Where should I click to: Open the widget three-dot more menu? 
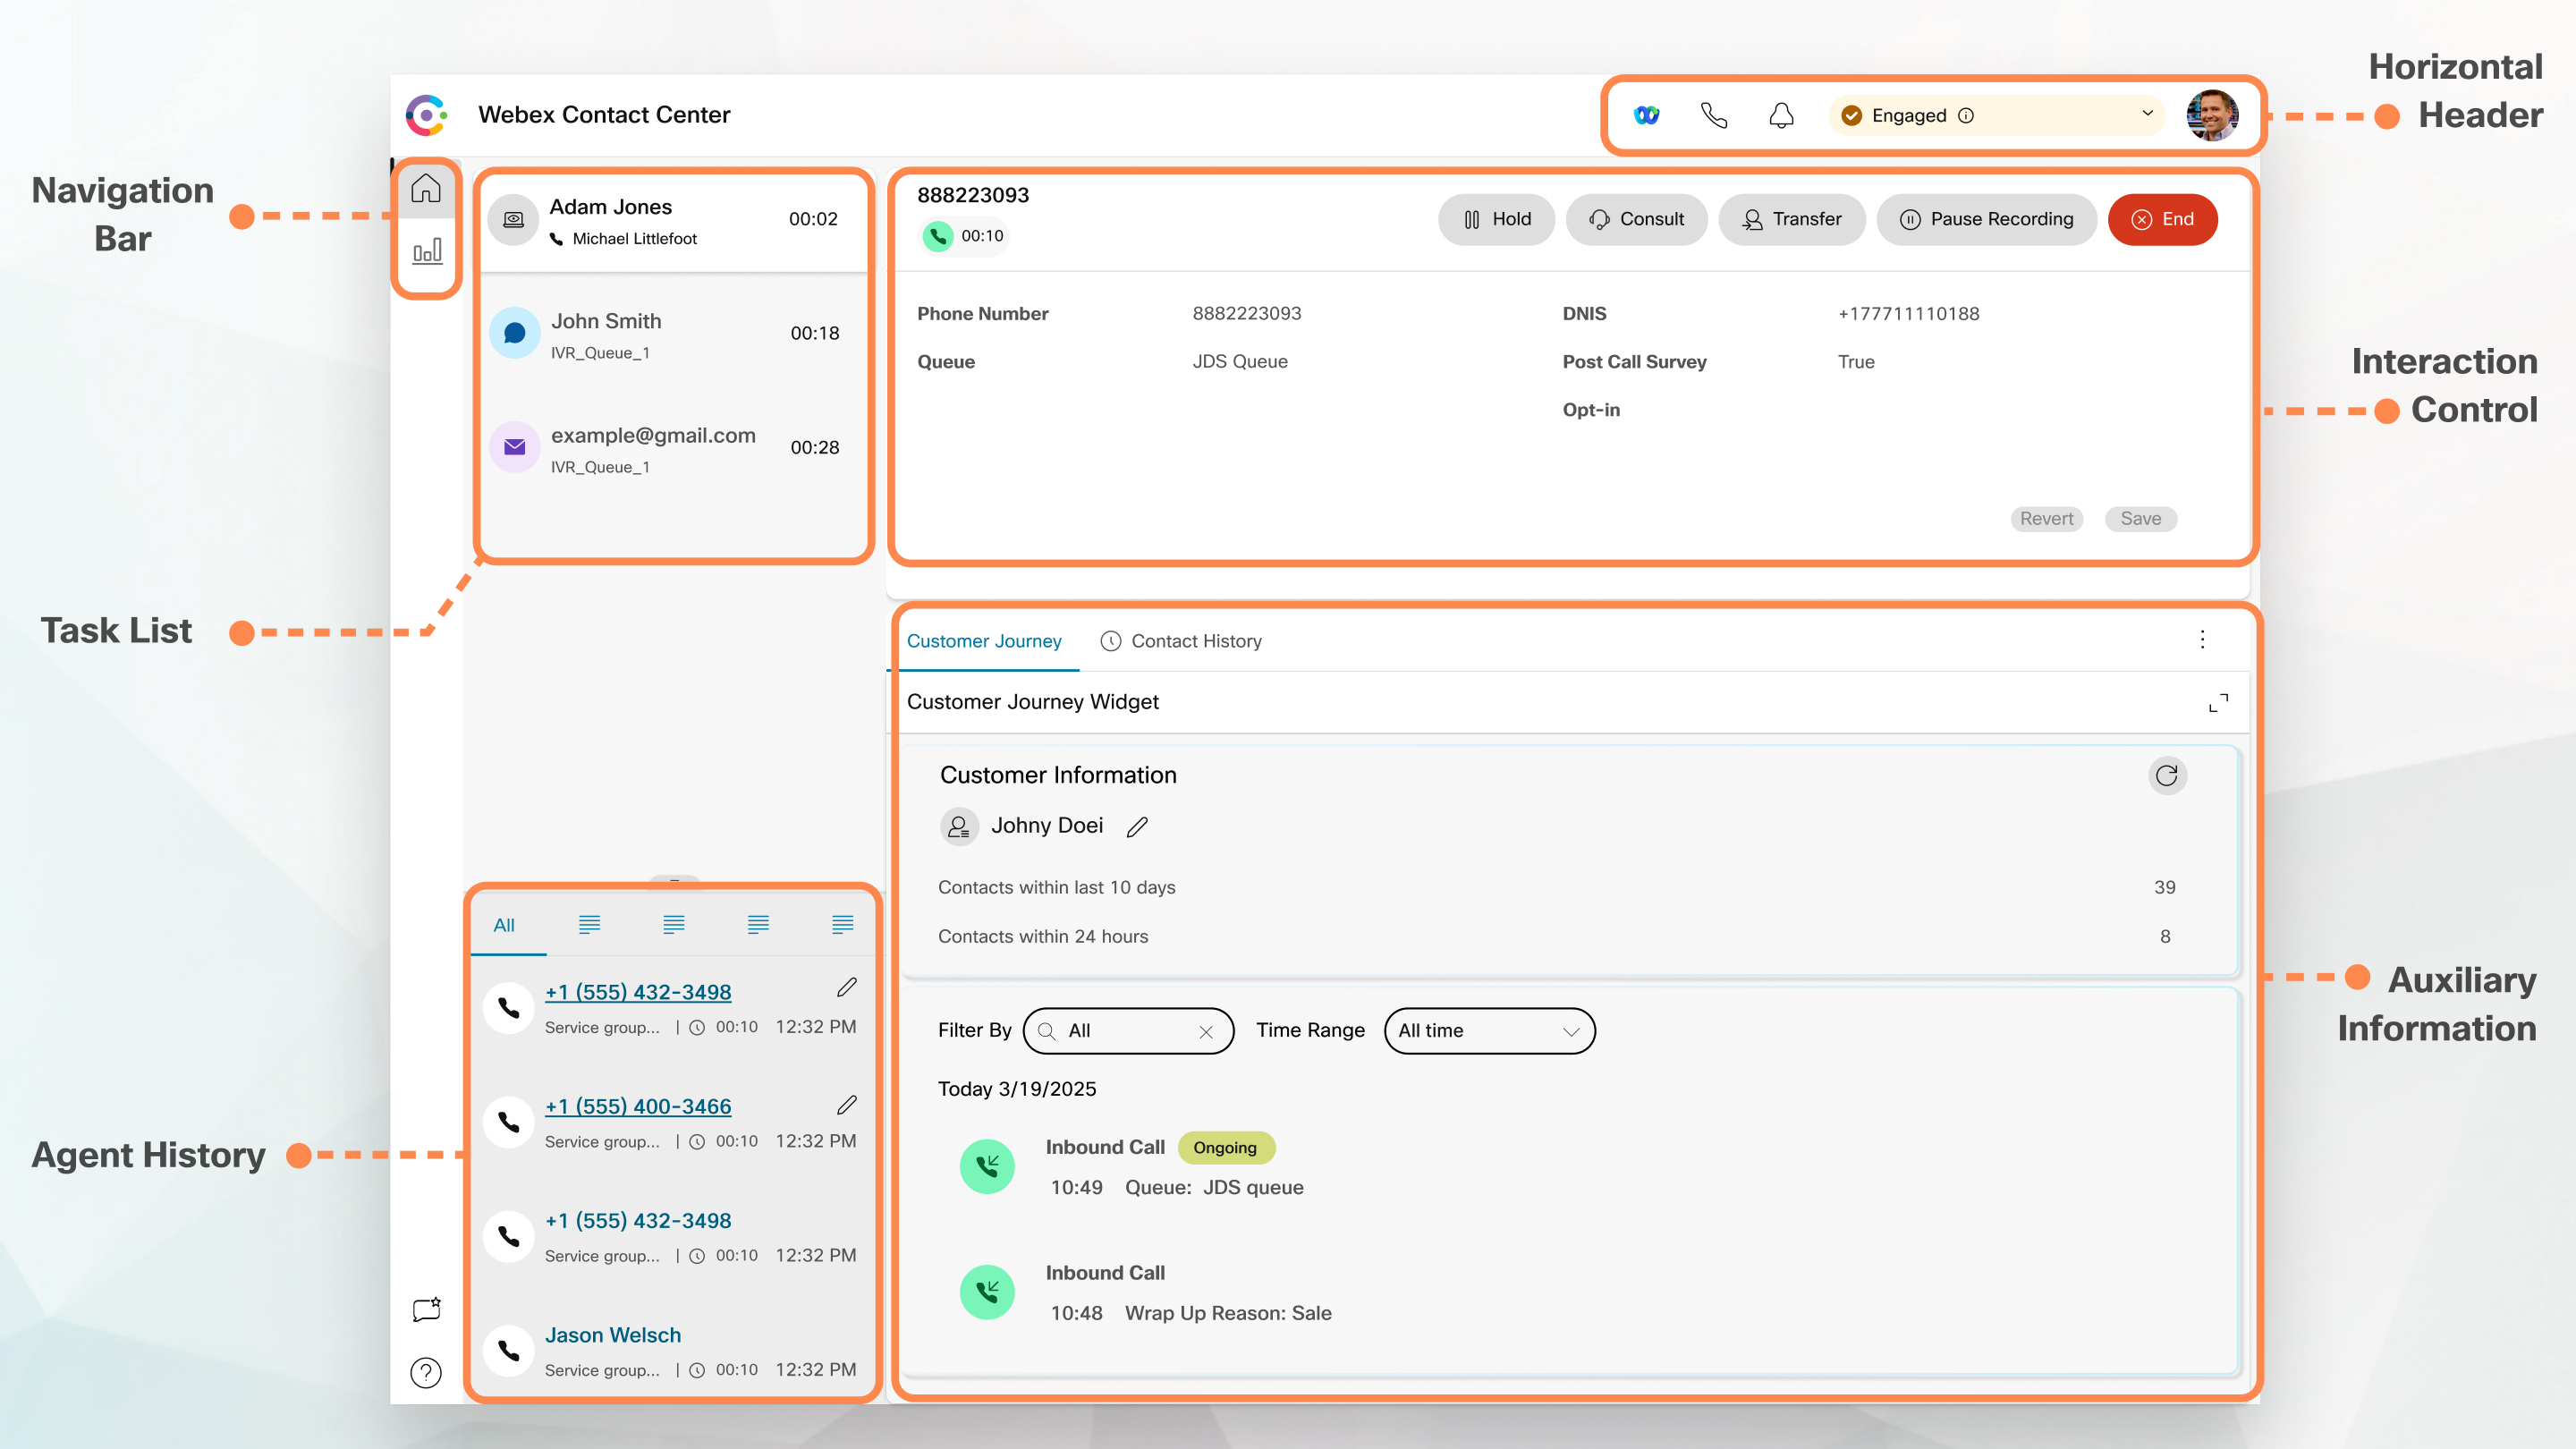[2202, 640]
